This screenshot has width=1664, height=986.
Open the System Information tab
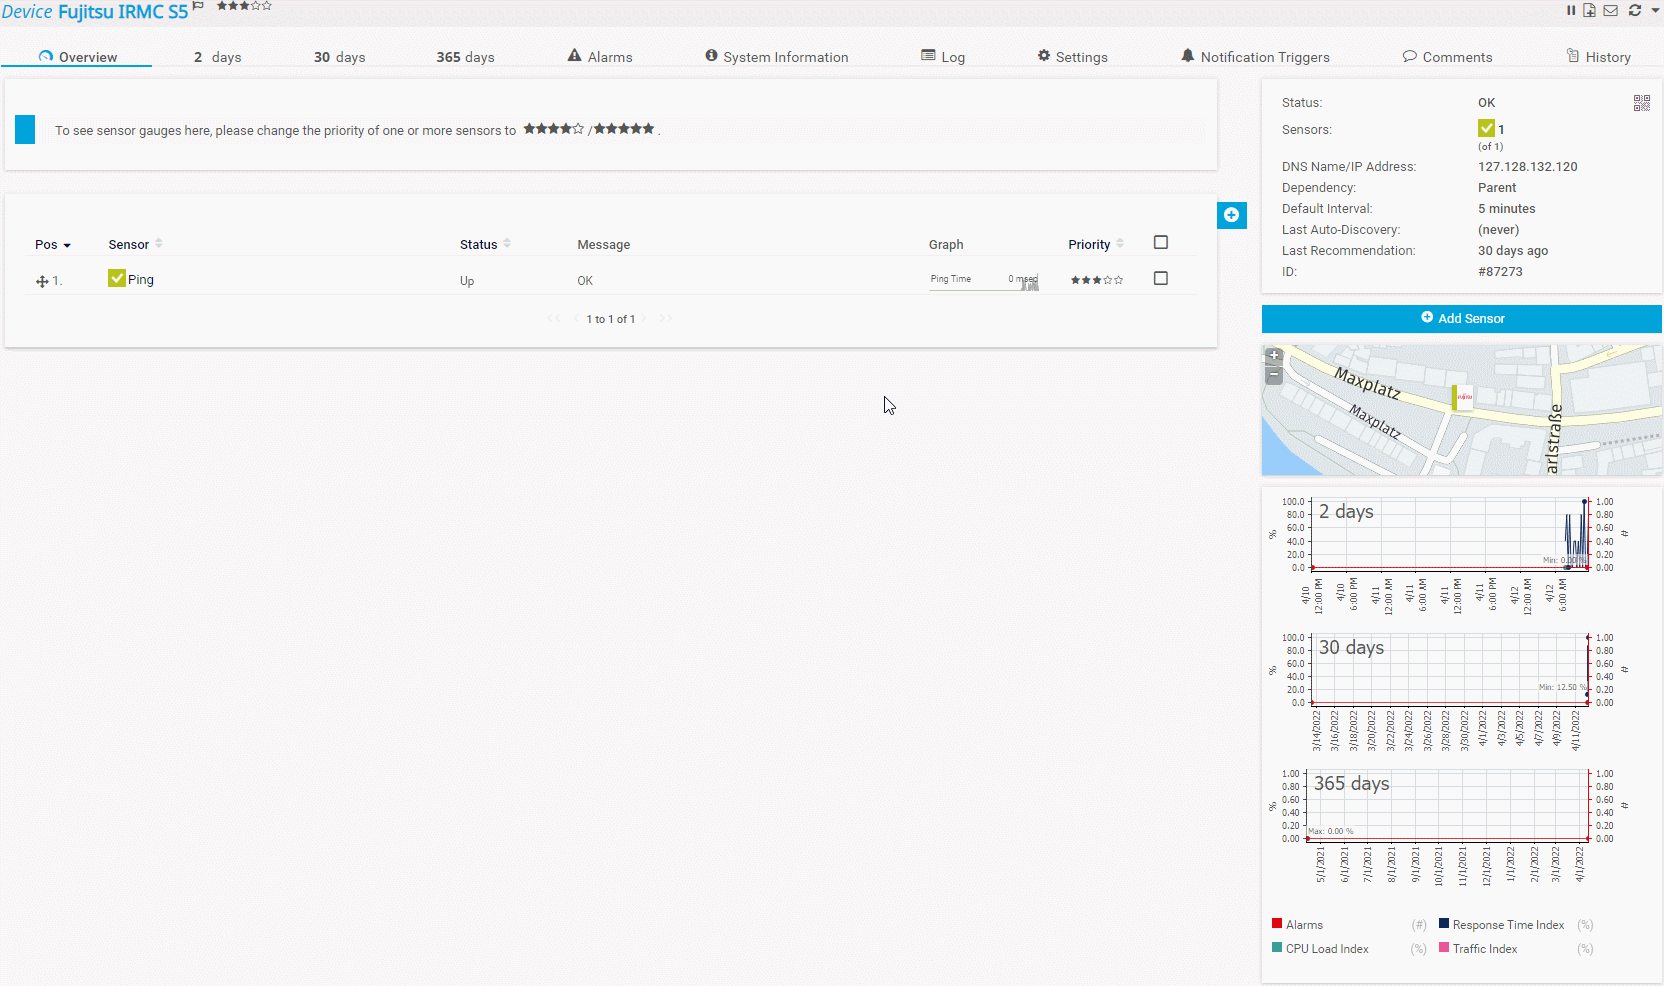point(777,56)
